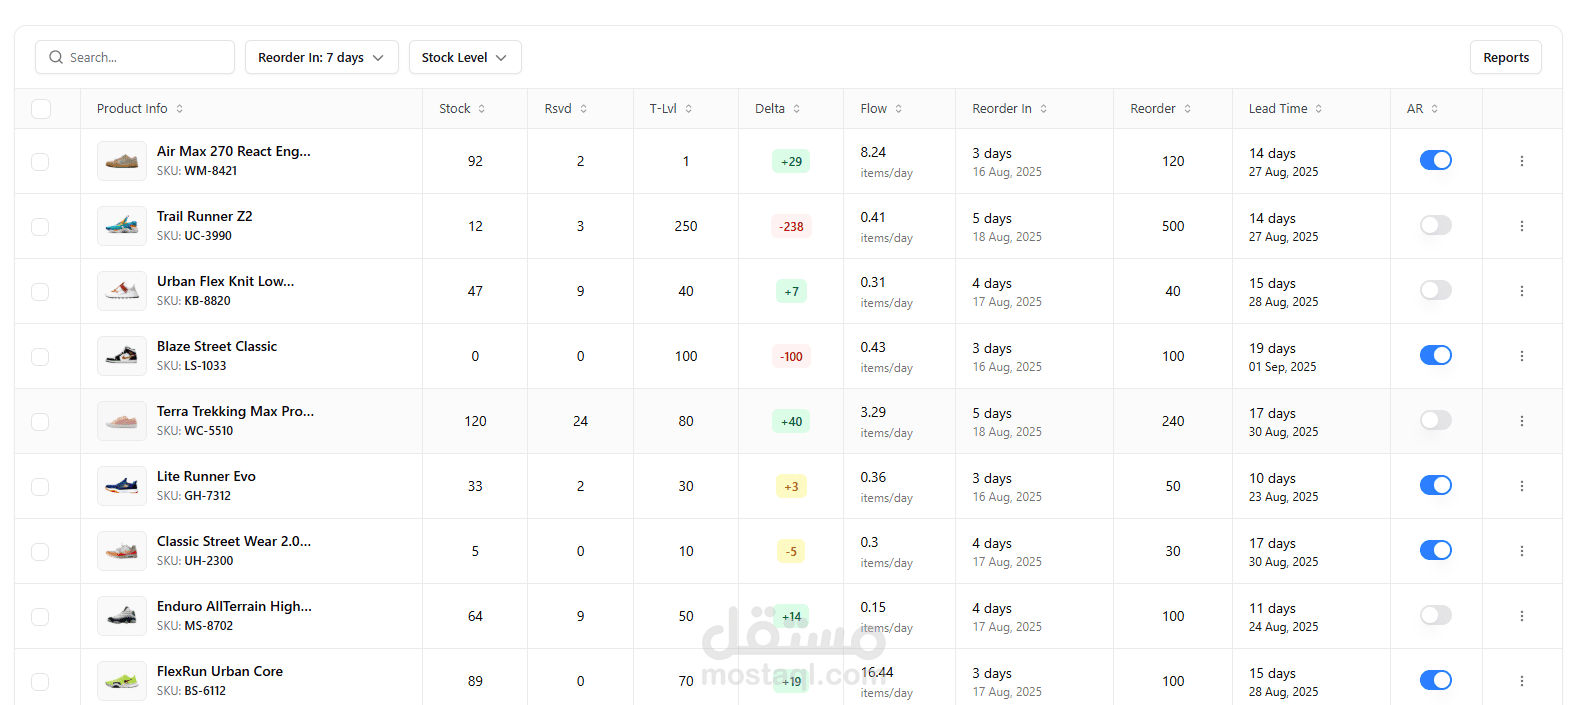Viewport: 1589px width, 705px height.
Task: Open row options for Air Max 270 React
Action: pyautogui.click(x=1521, y=161)
